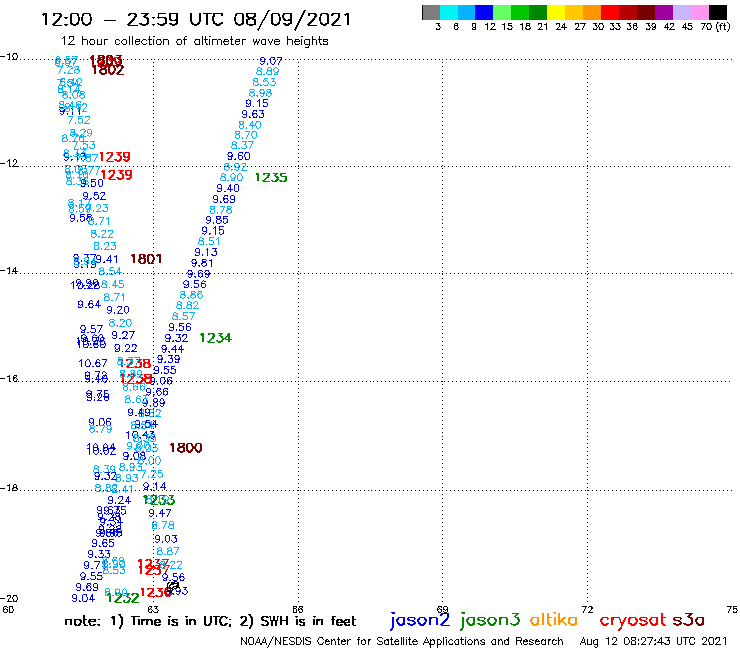The width and height of the screenshot is (740, 650).
Task: Pick the bright red swatch in the color scale
Action: click(x=610, y=13)
